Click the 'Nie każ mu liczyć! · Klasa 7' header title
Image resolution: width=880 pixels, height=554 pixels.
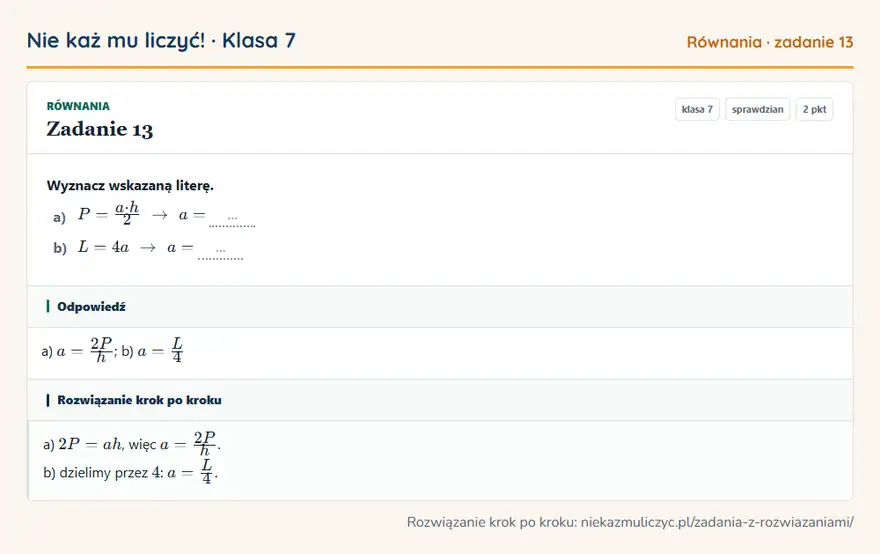click(x=161, y=41)
